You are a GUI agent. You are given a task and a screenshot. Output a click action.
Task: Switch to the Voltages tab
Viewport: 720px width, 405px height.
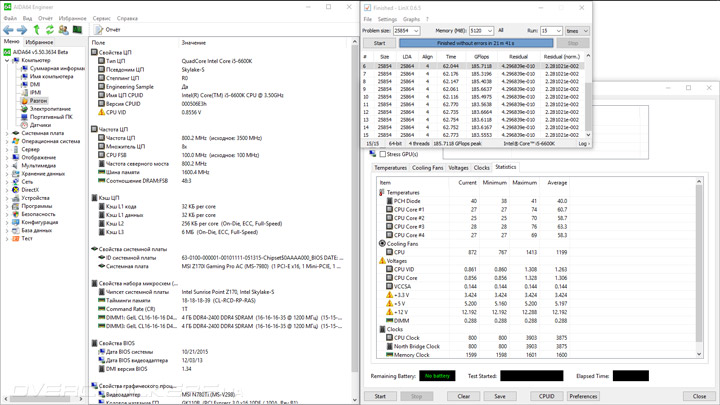click(458, 168)
